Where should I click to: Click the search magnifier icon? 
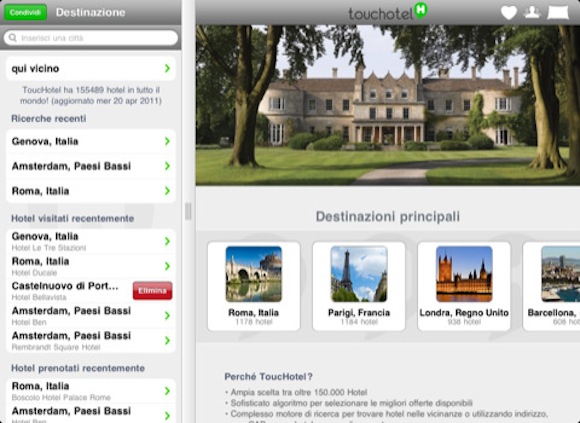tap(13, 38)
